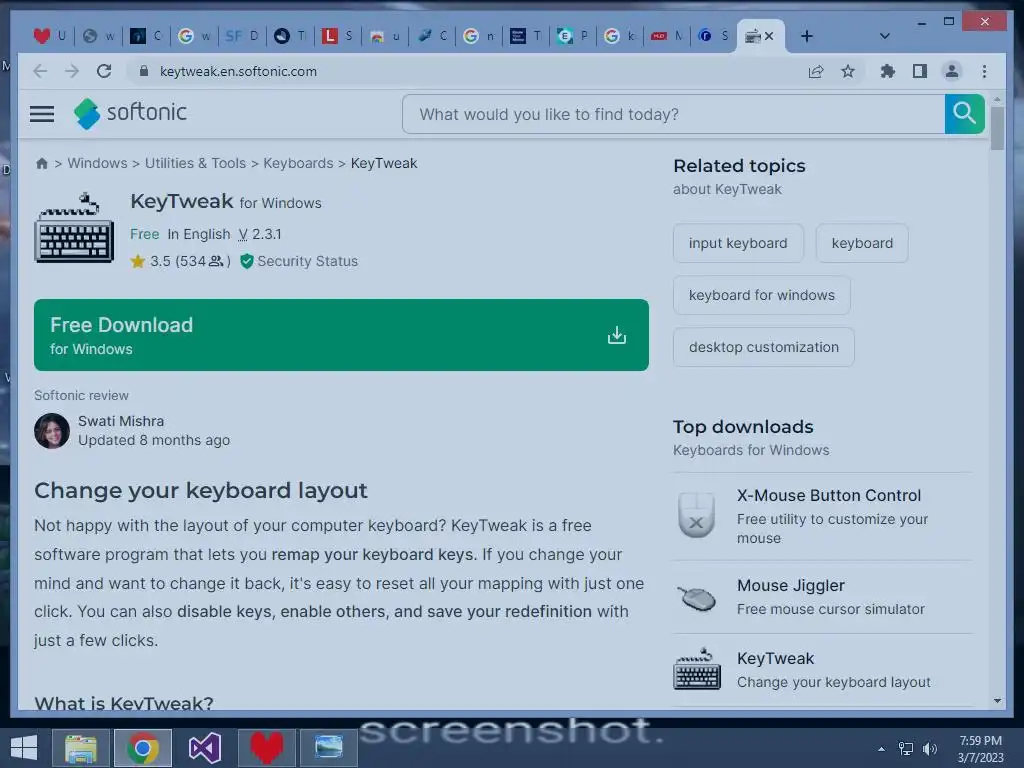The height and width of the screenshot is (768, 1024).
Task: Click the browser forward arrow
Action: tap(72, 71)
